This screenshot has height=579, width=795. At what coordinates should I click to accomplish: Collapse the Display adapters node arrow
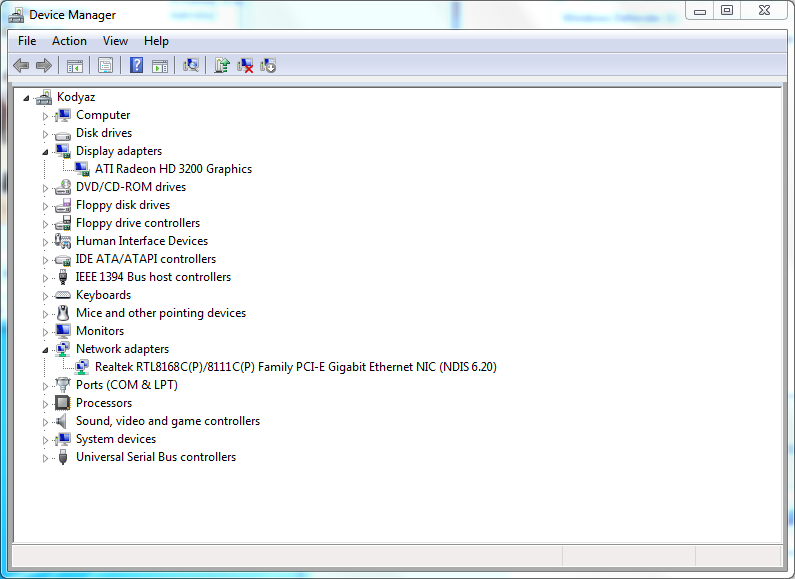(45, 152)
